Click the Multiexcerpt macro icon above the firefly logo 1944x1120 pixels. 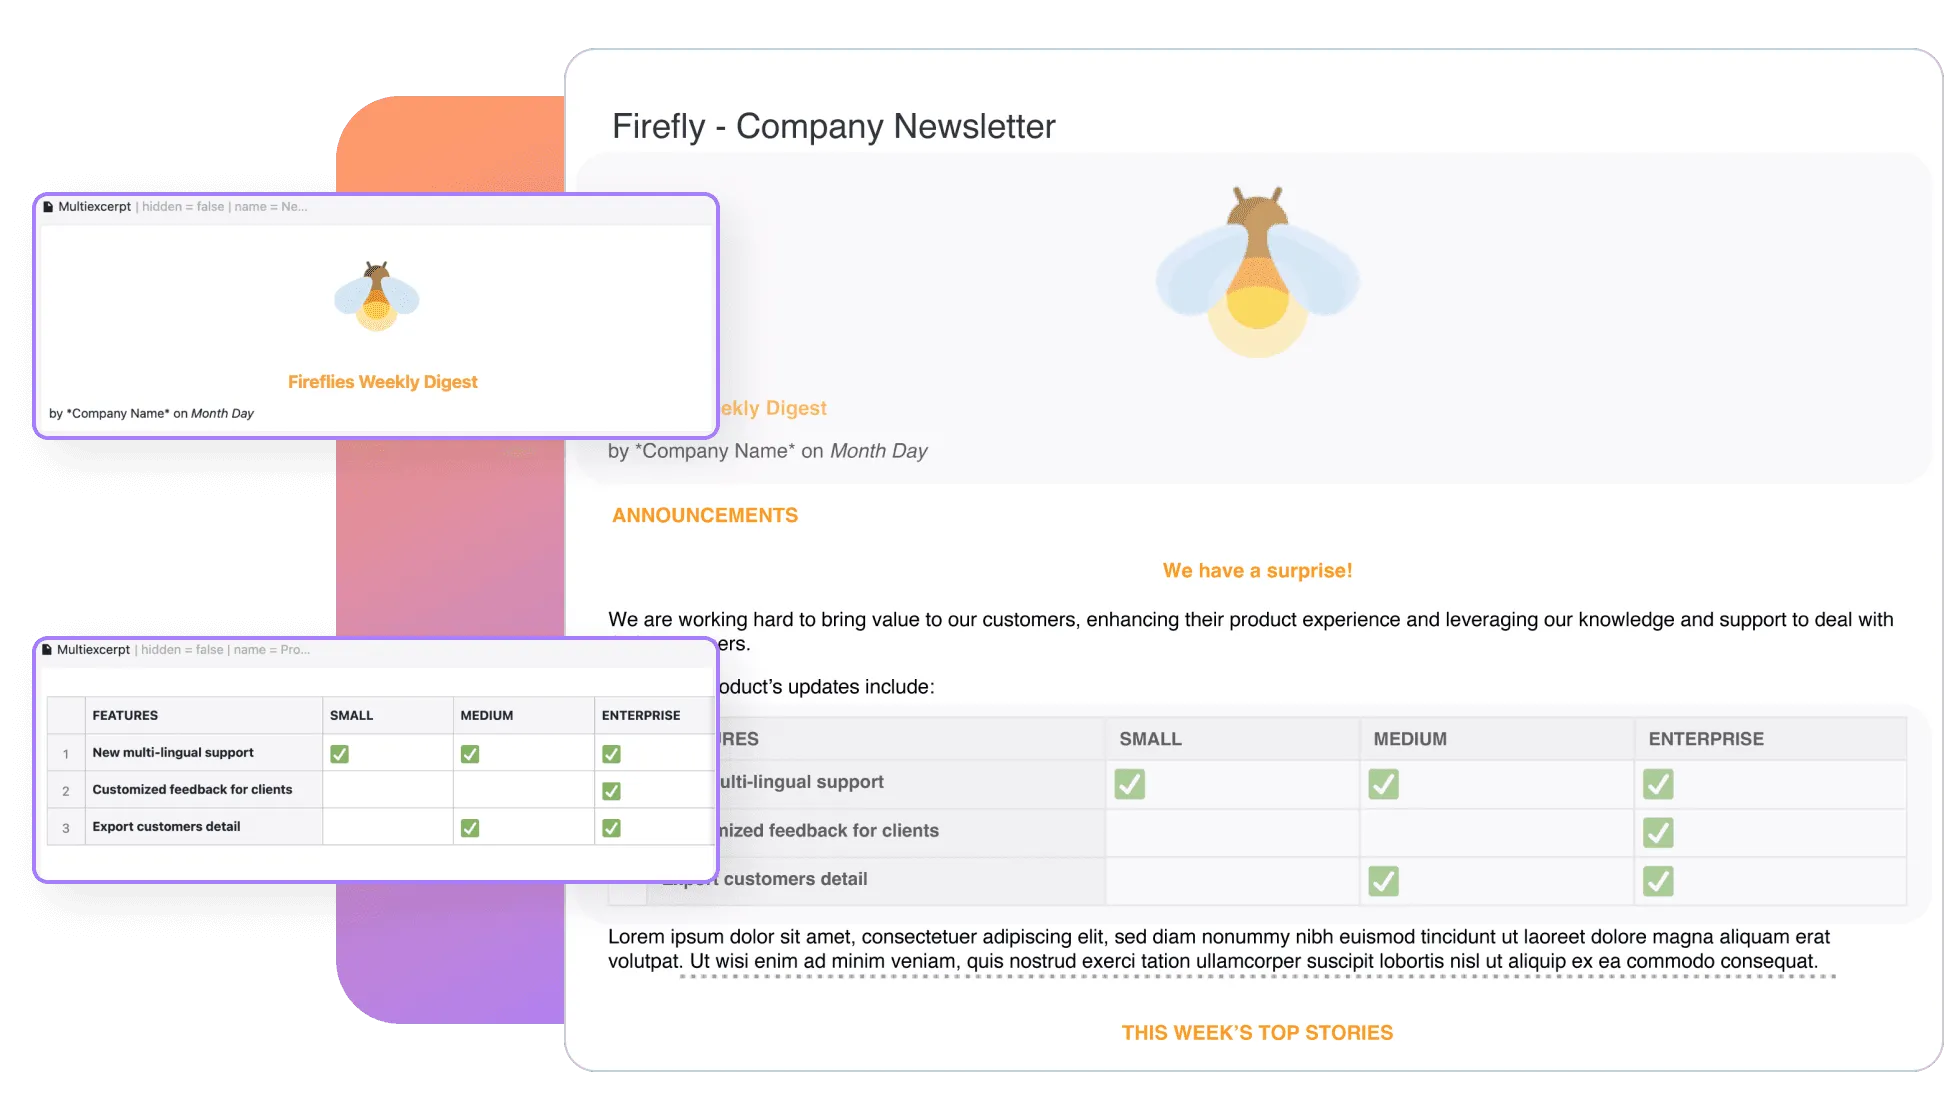48,207
